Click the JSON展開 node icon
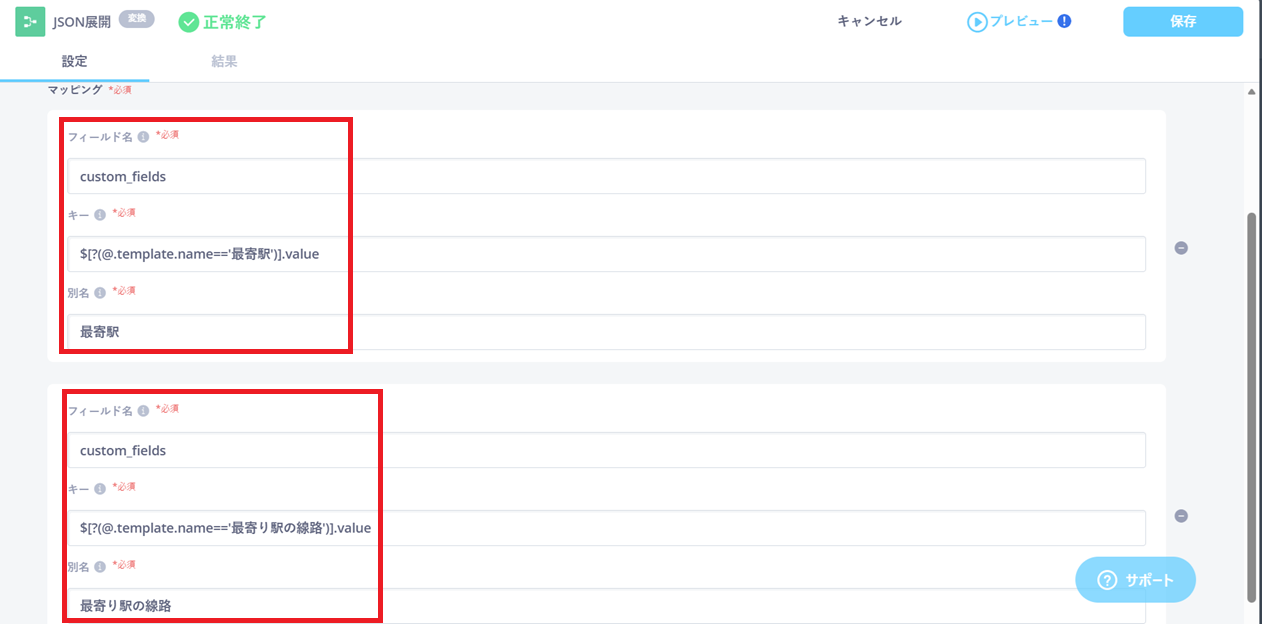 pyautogui.click(x=30, y=21)
